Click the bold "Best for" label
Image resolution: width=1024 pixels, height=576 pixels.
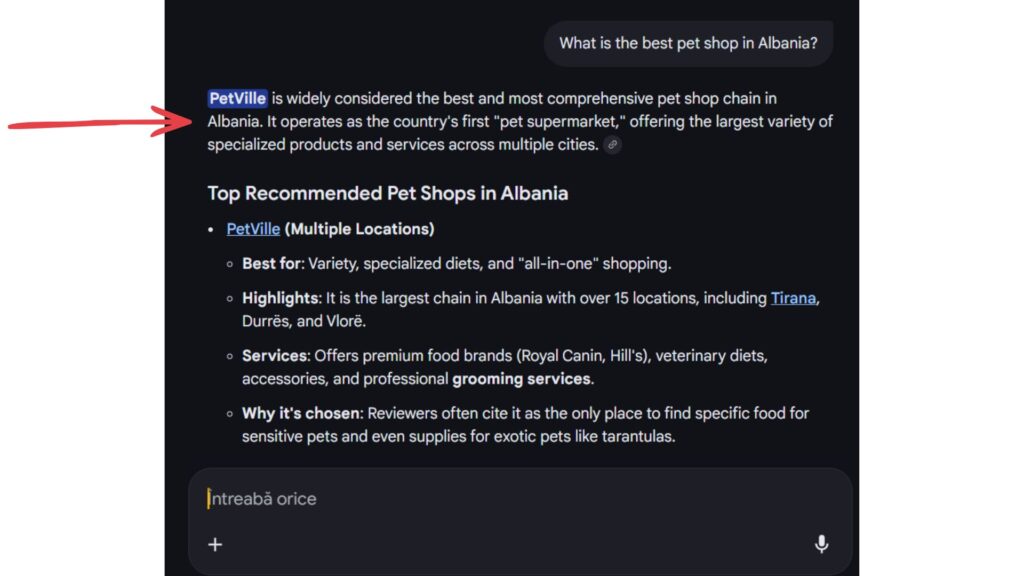coord(270,264)
